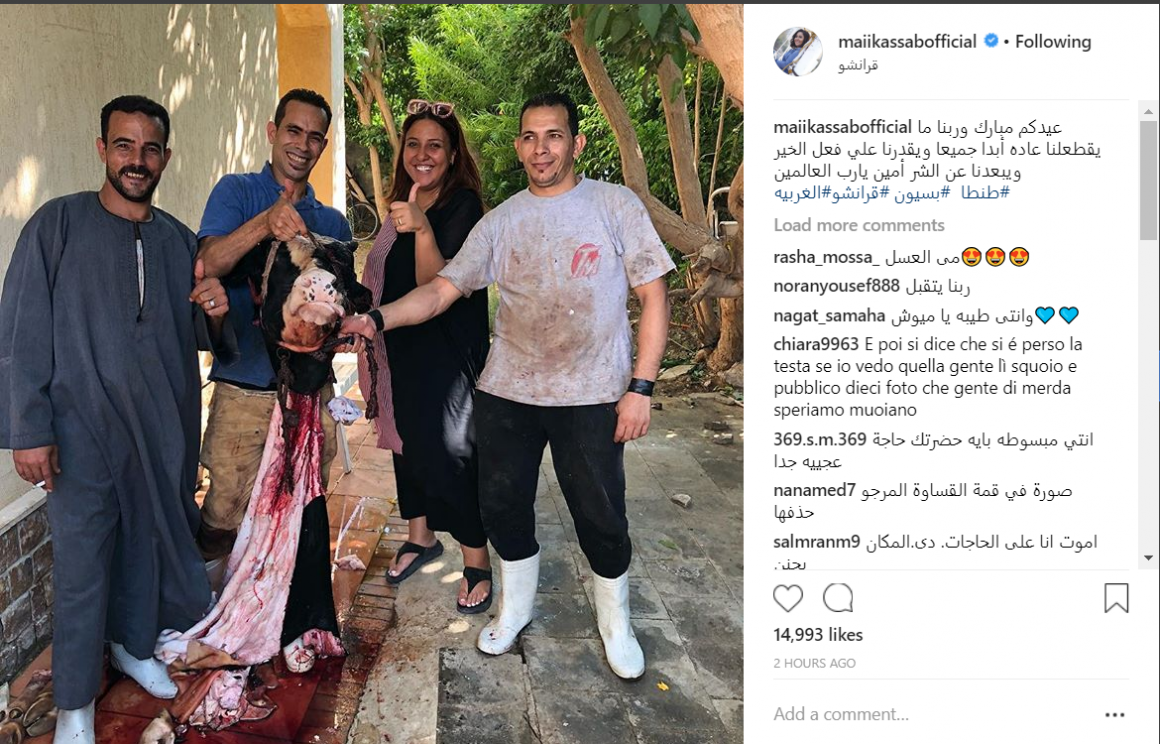Like the post with heart icon
Viewport: 1160px width, 744px height.
[788, 598]
